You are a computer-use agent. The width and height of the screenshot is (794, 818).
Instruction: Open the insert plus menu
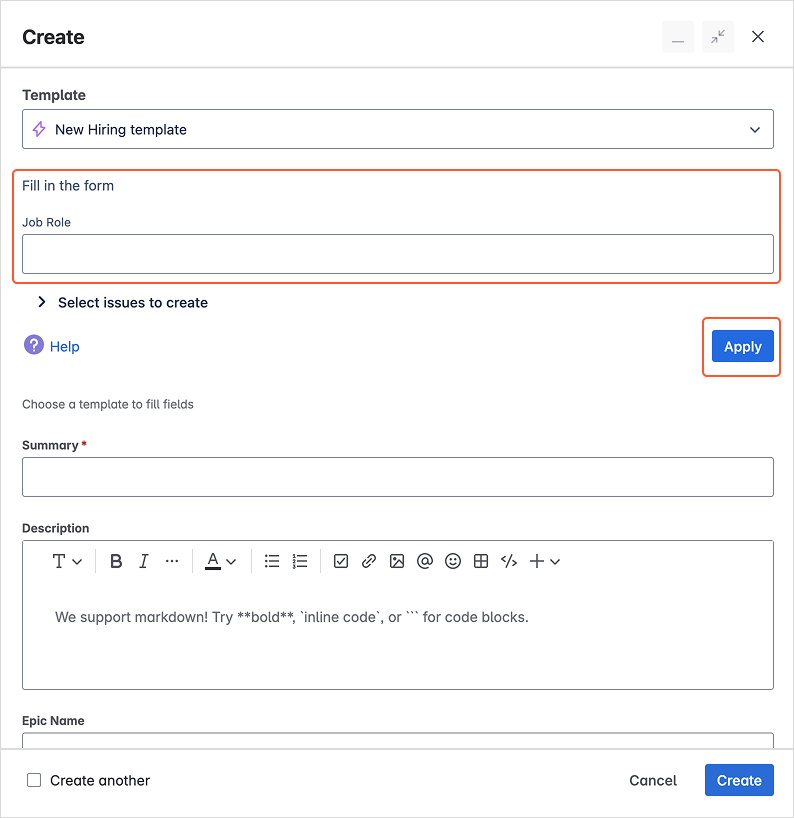click(x=544, y=561)
